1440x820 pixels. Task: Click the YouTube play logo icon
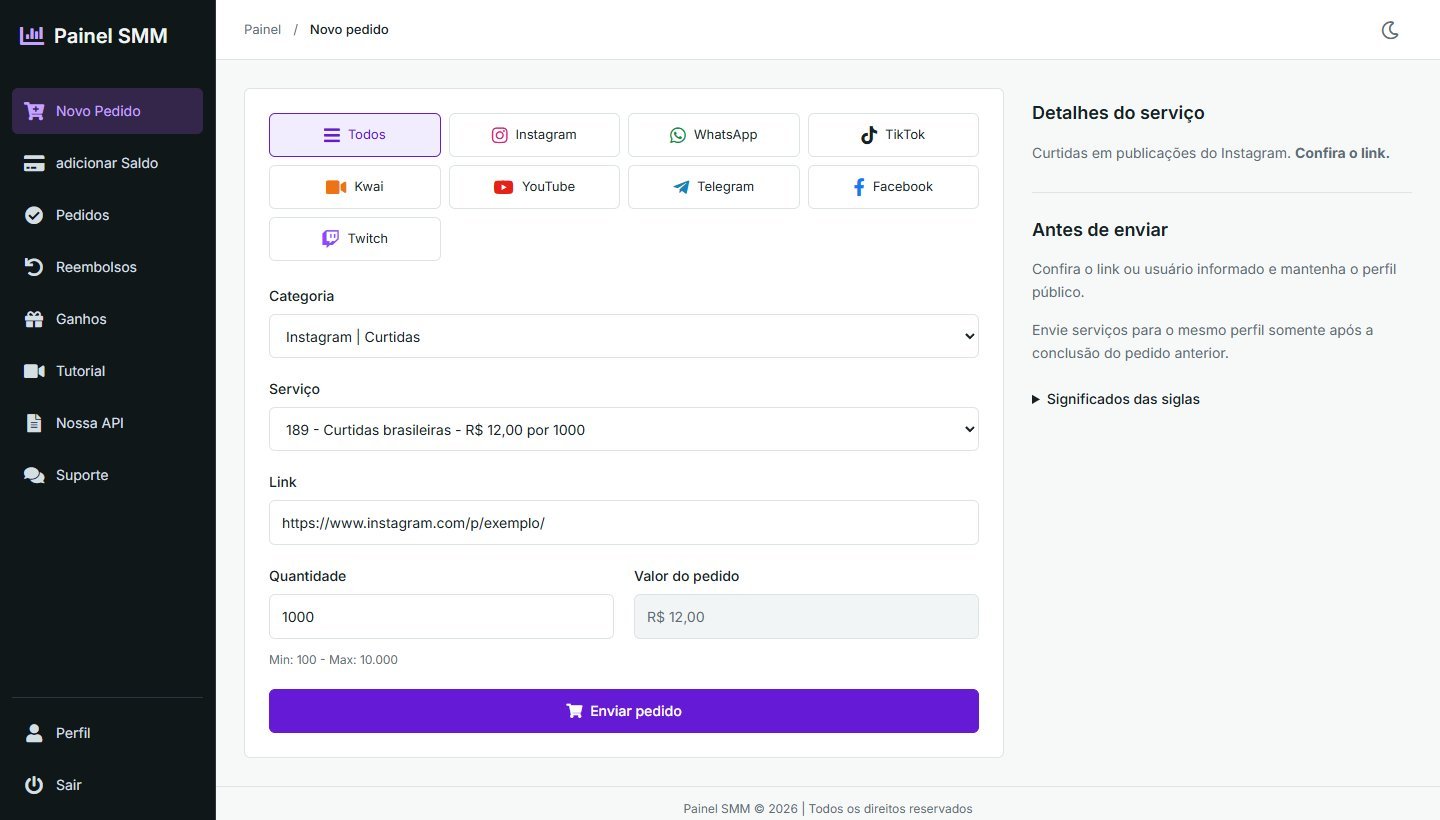click(503, 187)
